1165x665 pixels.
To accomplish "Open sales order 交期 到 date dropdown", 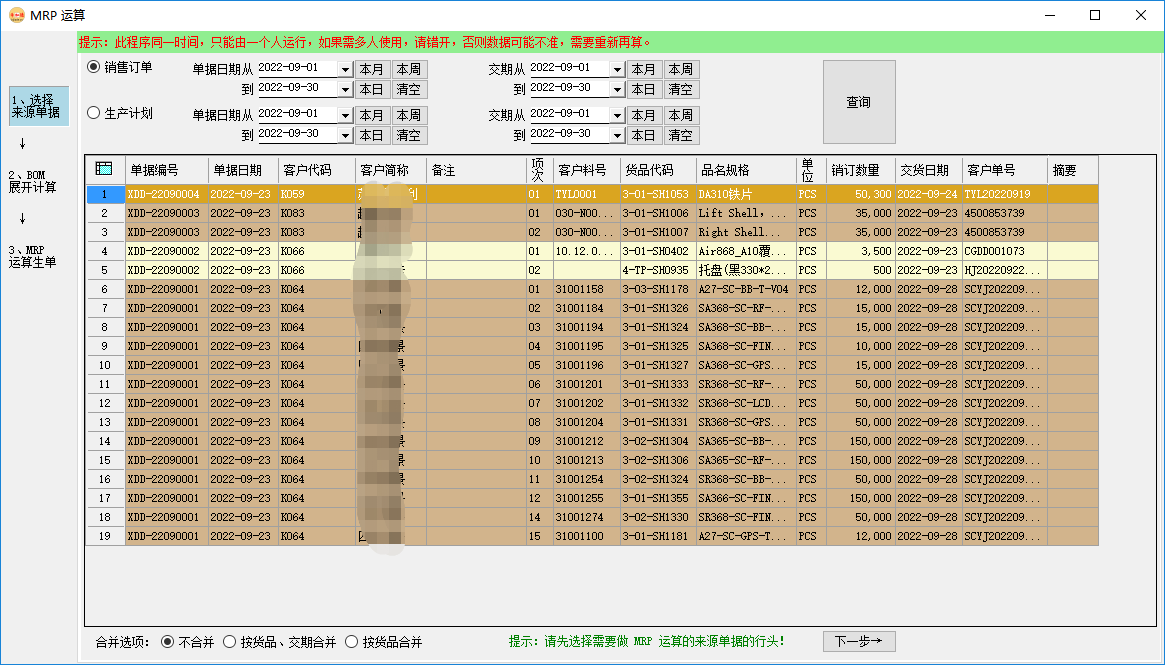I will [x=617, y=90].
